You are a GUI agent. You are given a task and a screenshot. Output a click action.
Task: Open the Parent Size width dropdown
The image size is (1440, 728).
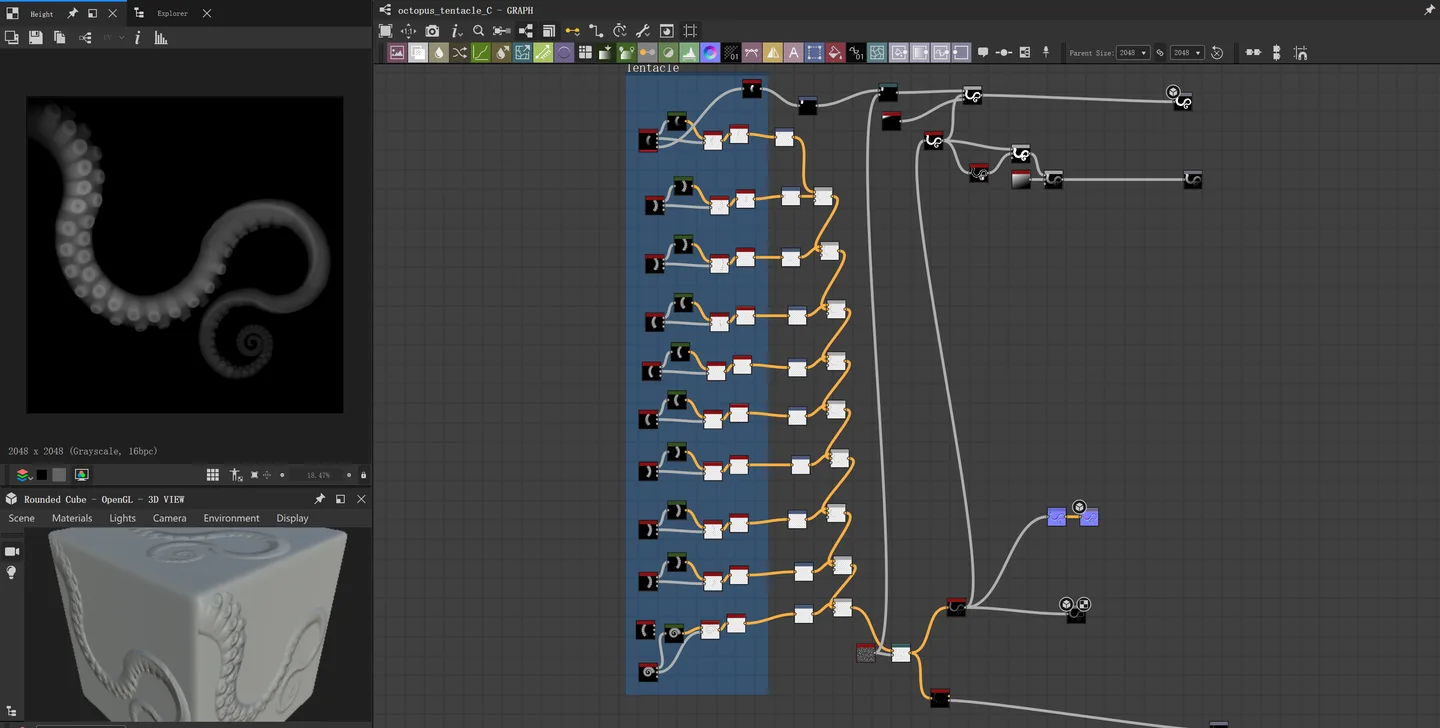coord(1133,53)
